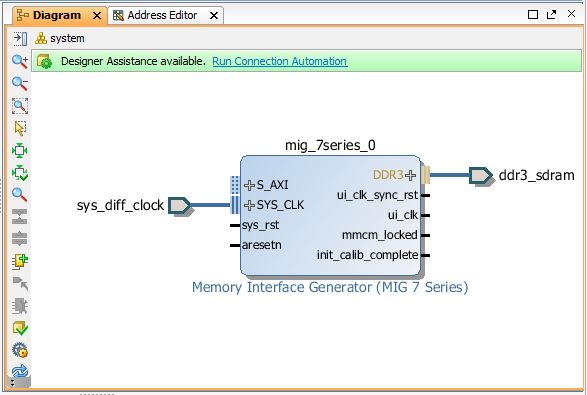Screen dimensions: 587x395
Task: Click the S_AXI interface connector
Action: [235, 185]
